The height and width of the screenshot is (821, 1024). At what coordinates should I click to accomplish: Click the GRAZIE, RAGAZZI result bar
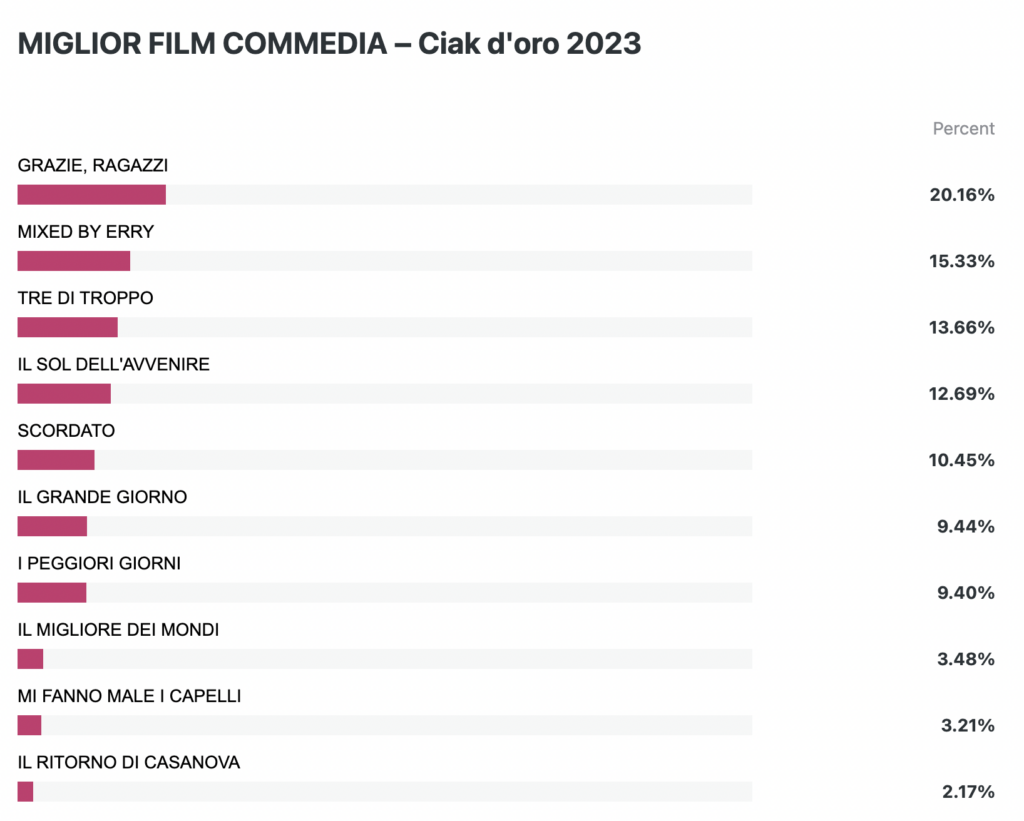pyautogui.click(x=385, y=195)
